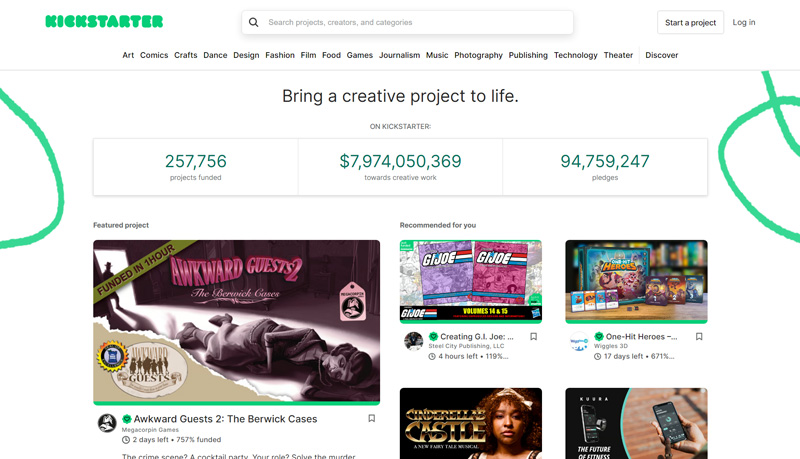Click the Megacorpin Games creator name

[x=151, y=430]
